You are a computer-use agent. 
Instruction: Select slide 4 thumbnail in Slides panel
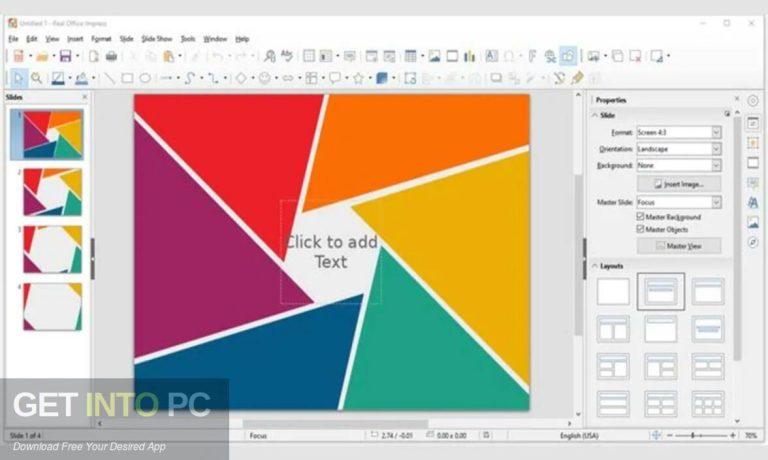coord(53,307)
